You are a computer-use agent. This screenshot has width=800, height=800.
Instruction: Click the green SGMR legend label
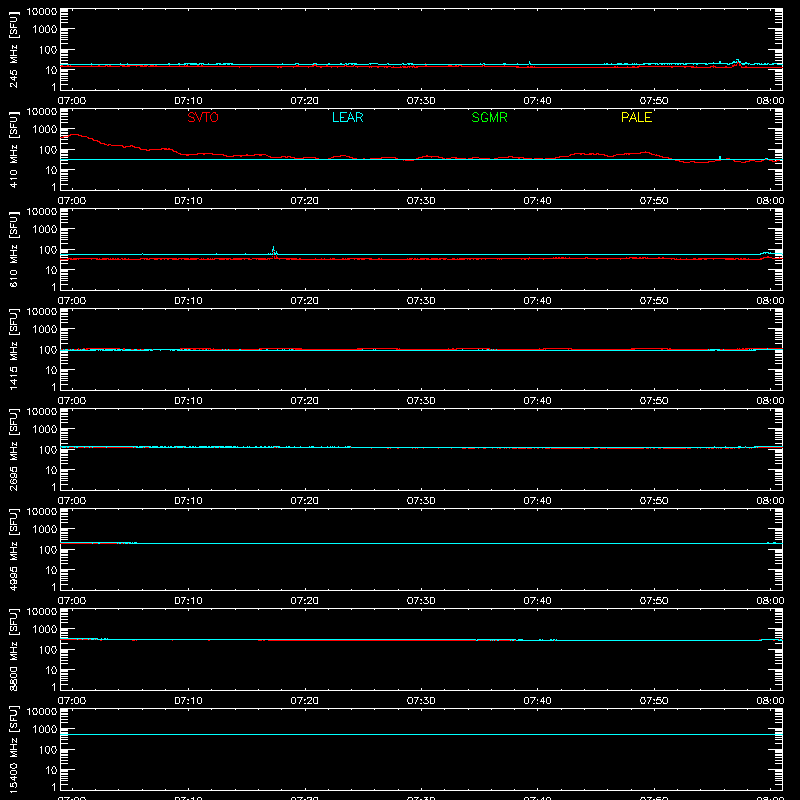[489, 117]
